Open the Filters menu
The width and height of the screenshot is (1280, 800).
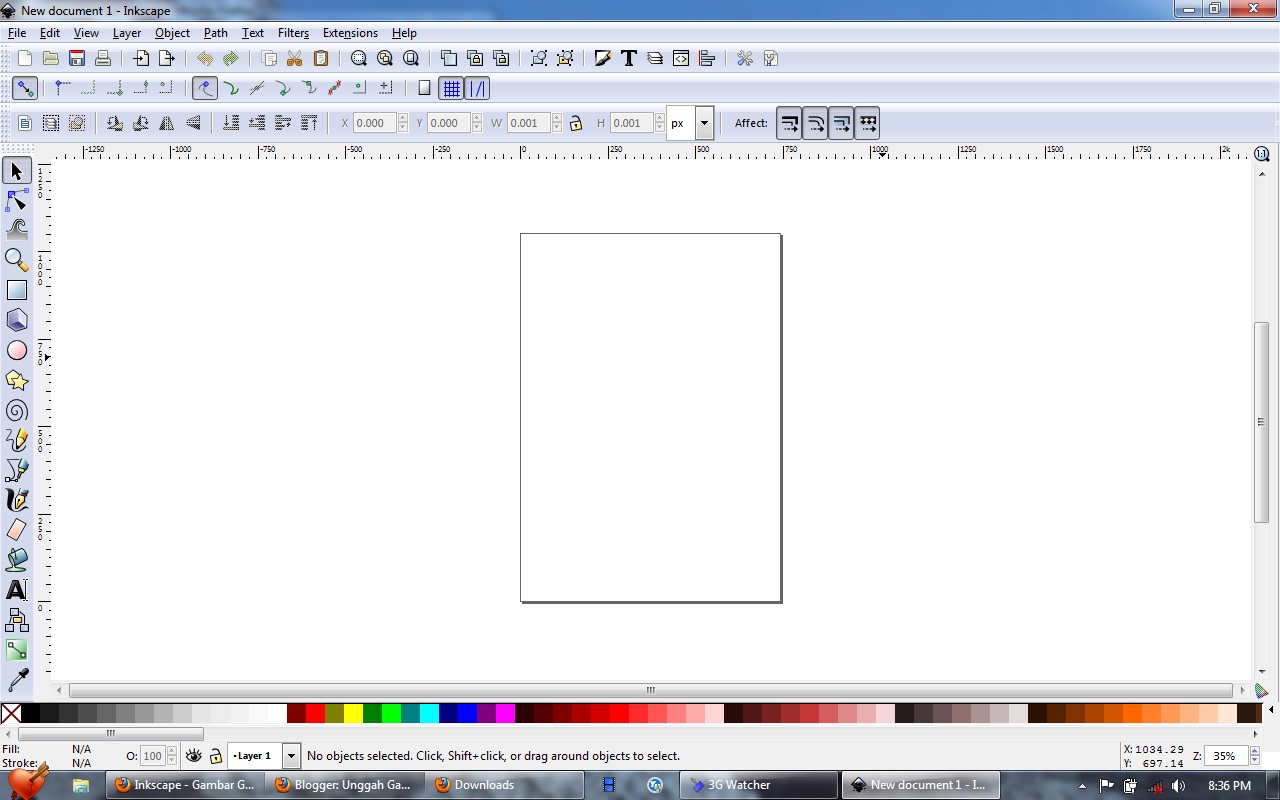(x=293, y=33)
